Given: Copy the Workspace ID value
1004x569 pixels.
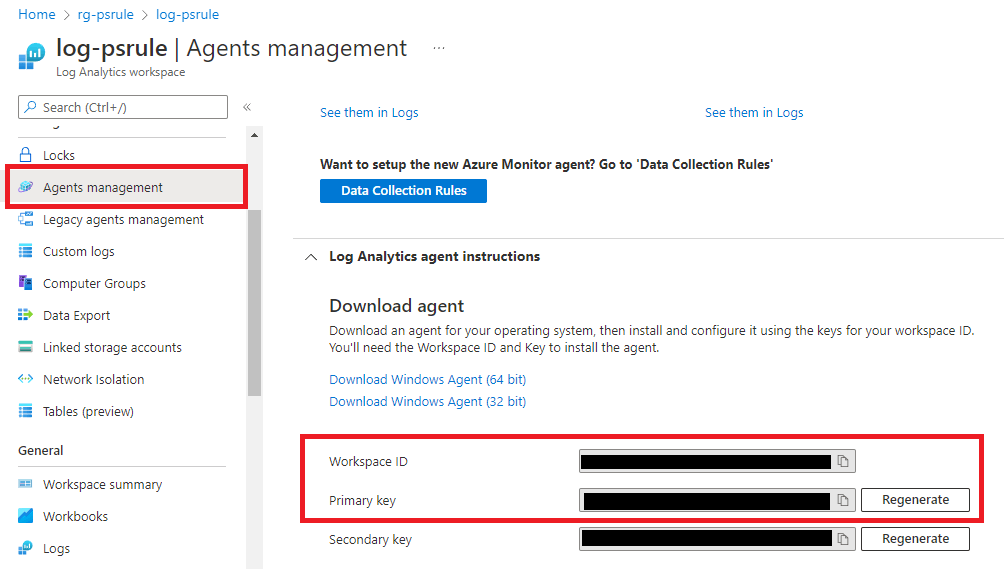Looking at the screenshot, I should pos(843,461).
